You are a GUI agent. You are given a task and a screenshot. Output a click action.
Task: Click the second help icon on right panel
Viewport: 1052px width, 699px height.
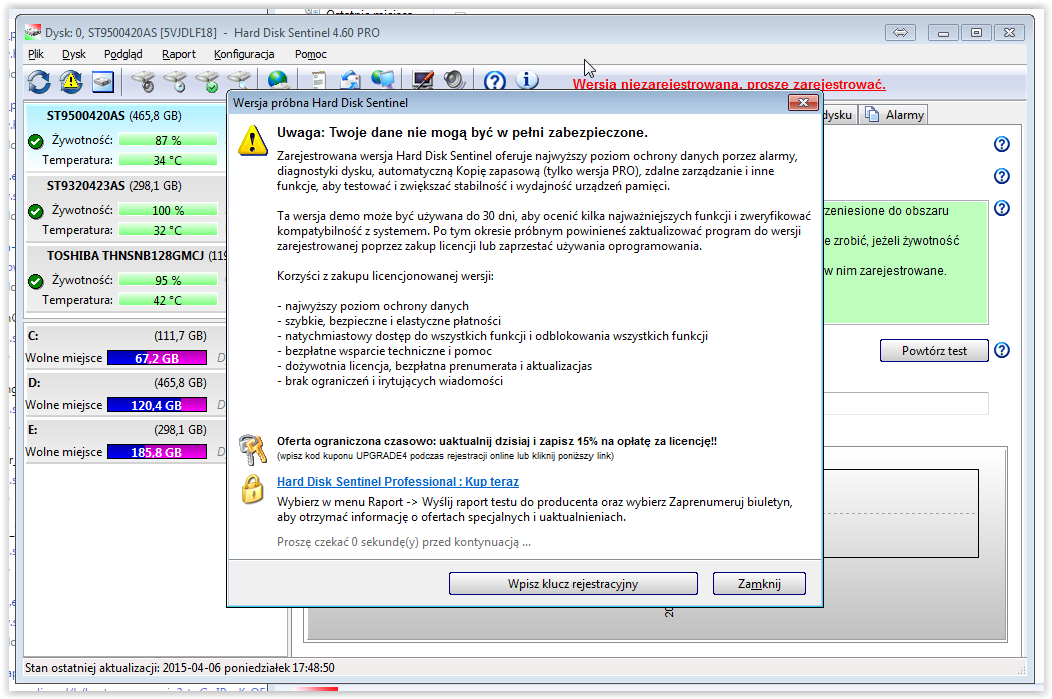tap(1002, 176)
